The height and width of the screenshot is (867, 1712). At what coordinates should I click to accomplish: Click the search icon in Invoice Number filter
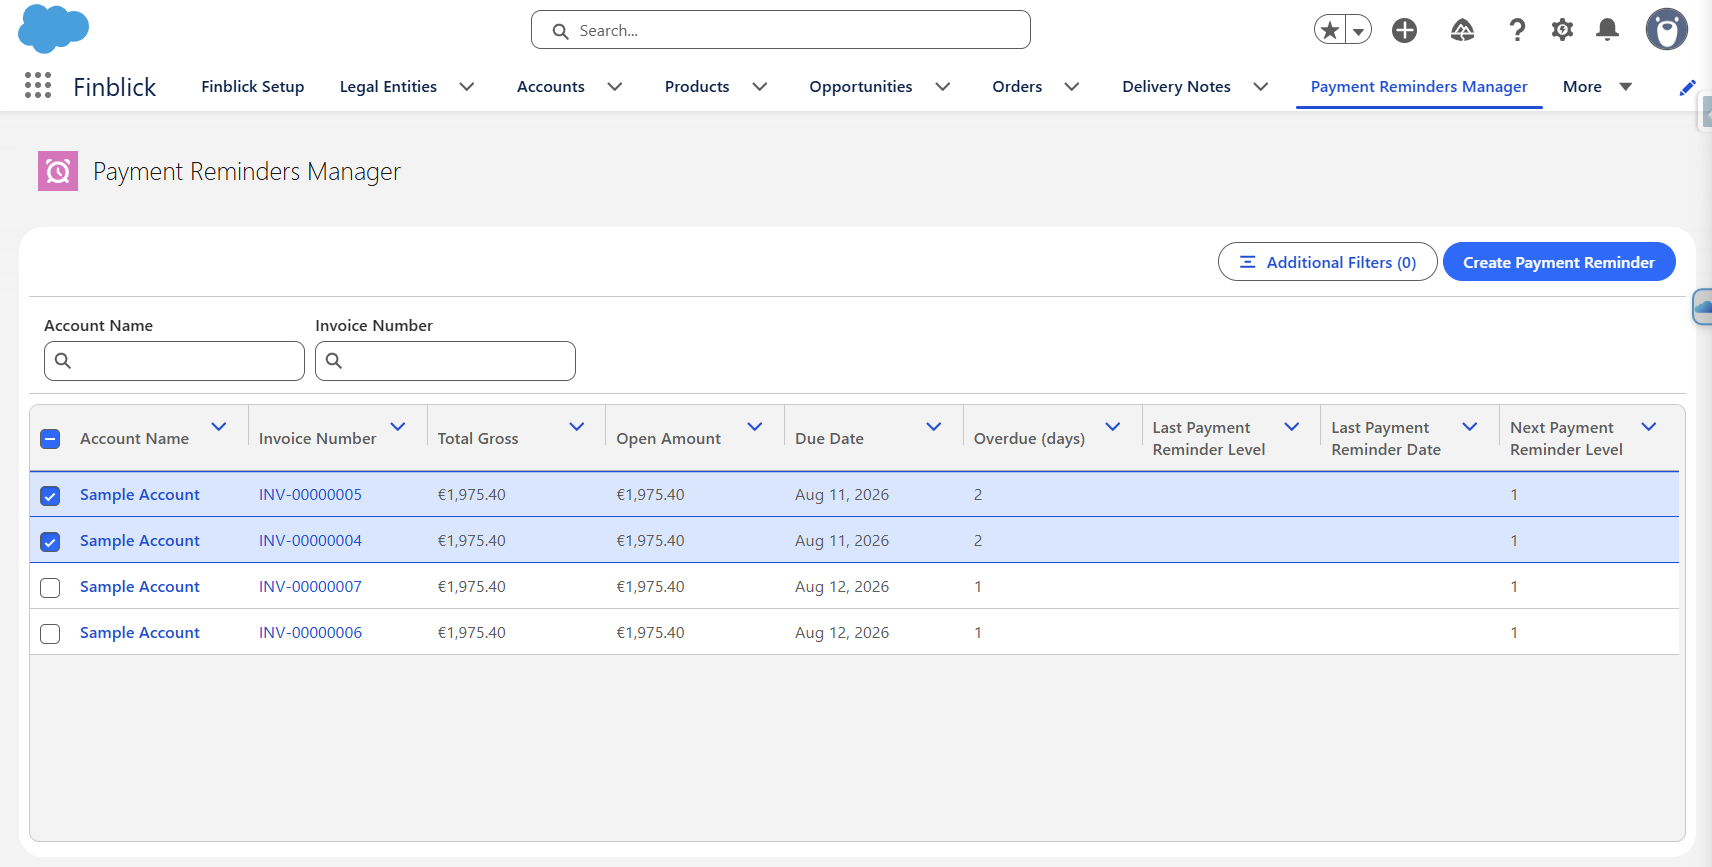(x=334, y=361)
